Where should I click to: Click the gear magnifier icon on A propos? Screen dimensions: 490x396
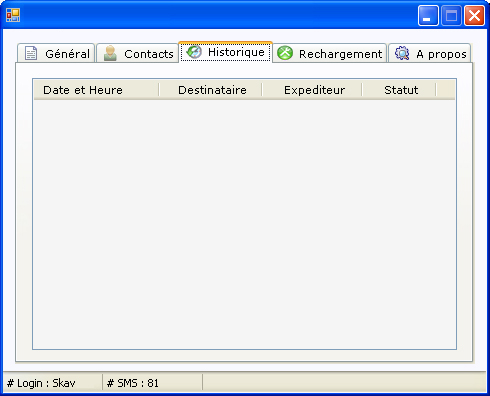402,53
